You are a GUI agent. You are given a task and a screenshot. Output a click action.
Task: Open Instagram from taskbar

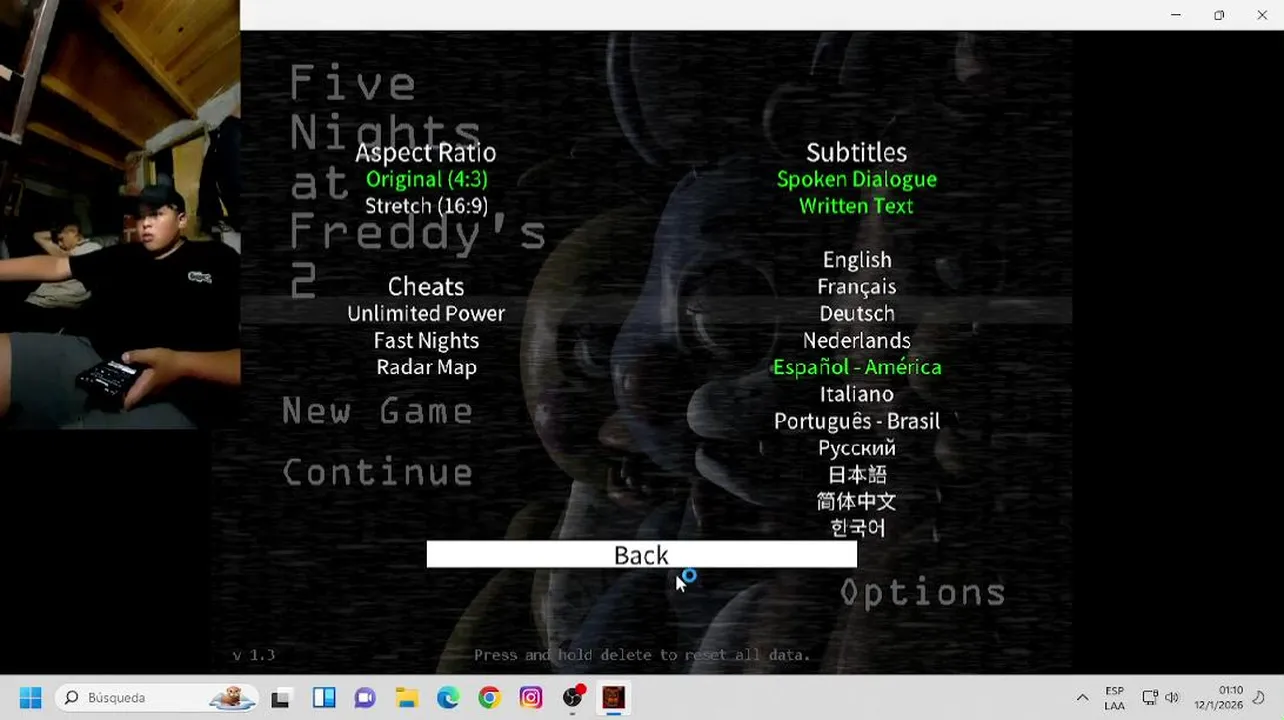coord(531,698)
